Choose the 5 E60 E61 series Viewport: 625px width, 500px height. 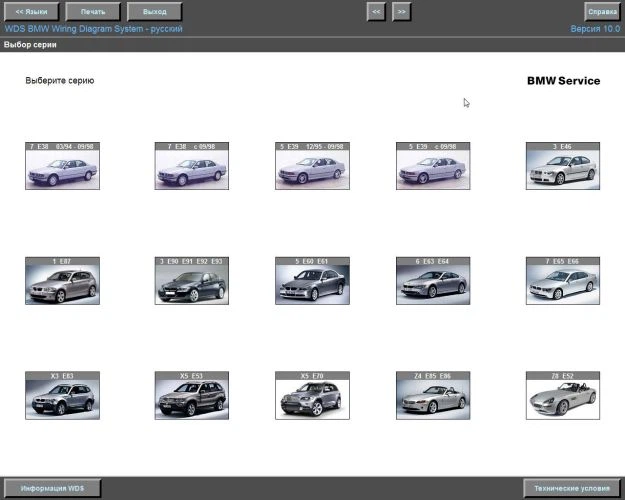(x=312, y=285)
